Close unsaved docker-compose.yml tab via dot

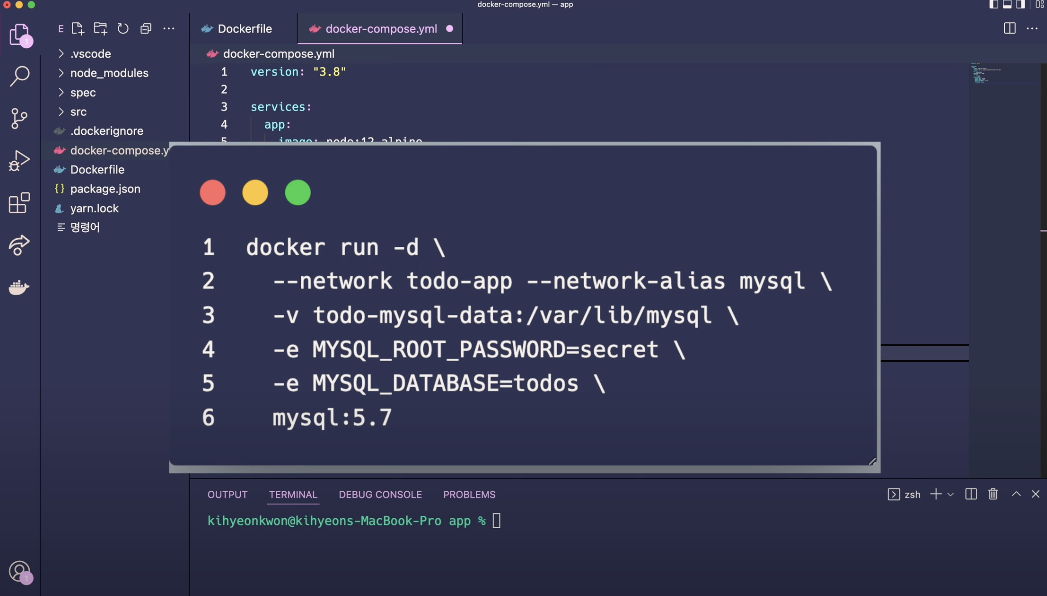[x=449, y=29]
